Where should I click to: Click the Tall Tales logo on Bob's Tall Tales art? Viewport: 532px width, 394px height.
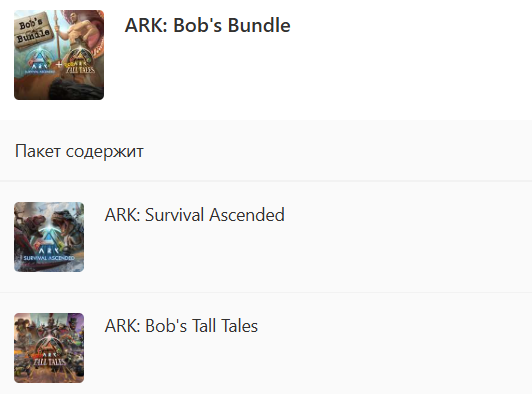(49, 356)
